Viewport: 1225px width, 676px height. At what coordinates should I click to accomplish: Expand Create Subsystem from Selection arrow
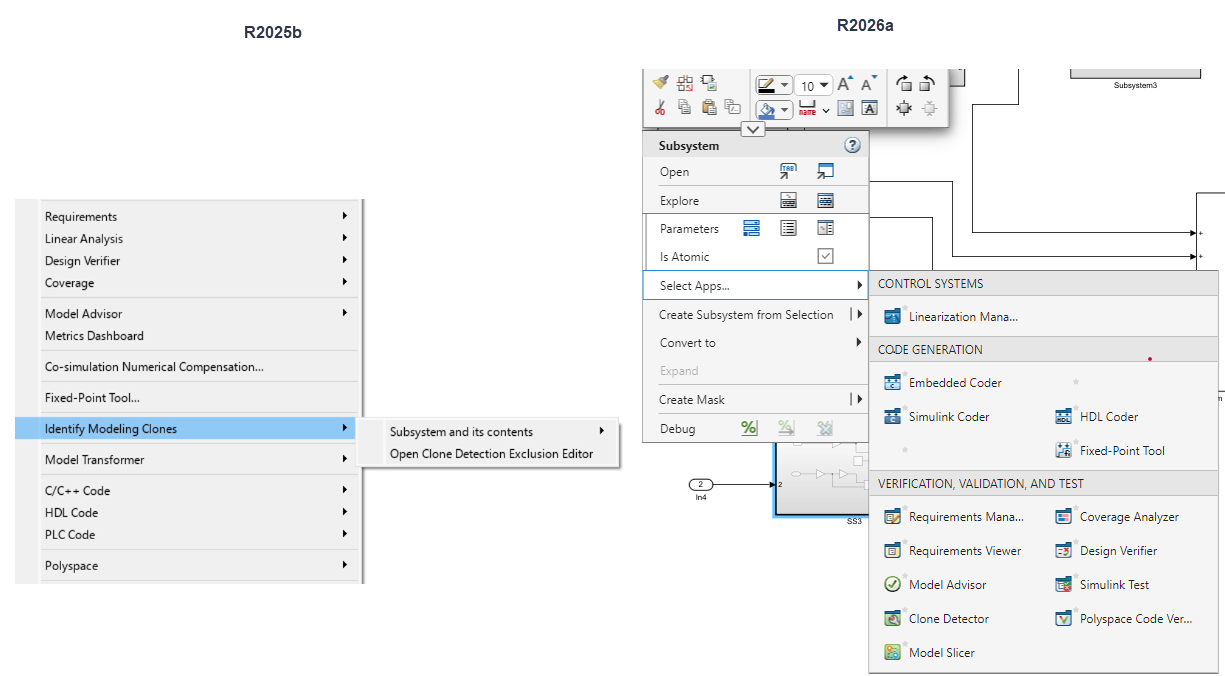[x=859, y=315]
